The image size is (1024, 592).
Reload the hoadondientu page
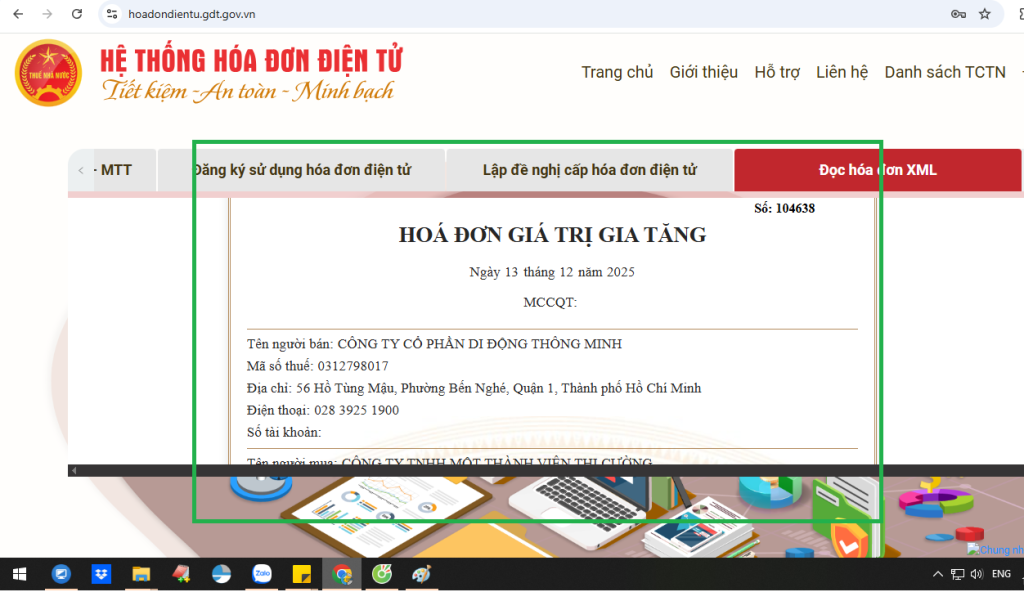76,14
